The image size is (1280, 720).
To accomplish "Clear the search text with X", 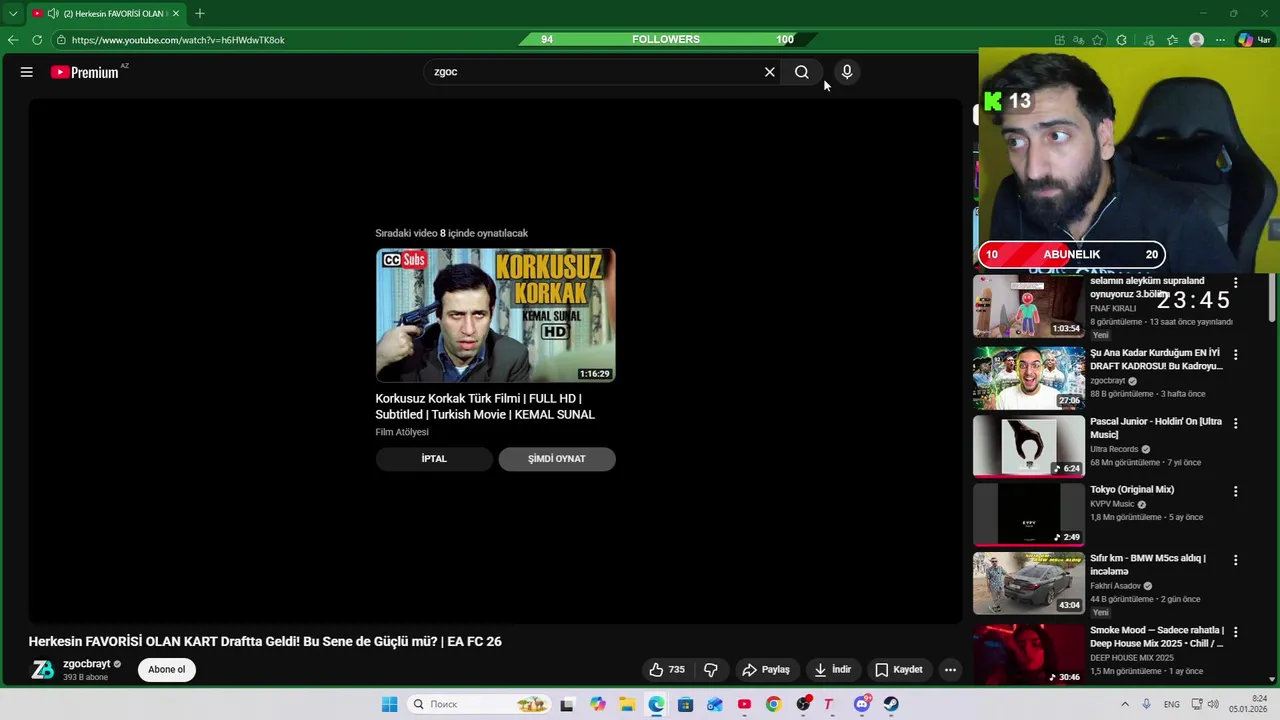I will 770,72.
